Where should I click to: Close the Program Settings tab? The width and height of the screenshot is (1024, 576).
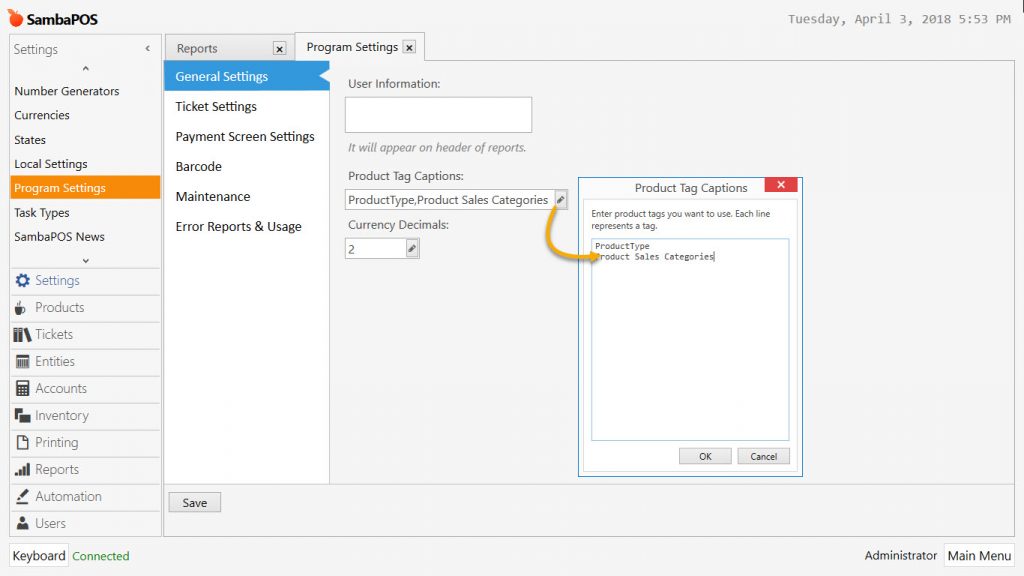tap(409, 47)
